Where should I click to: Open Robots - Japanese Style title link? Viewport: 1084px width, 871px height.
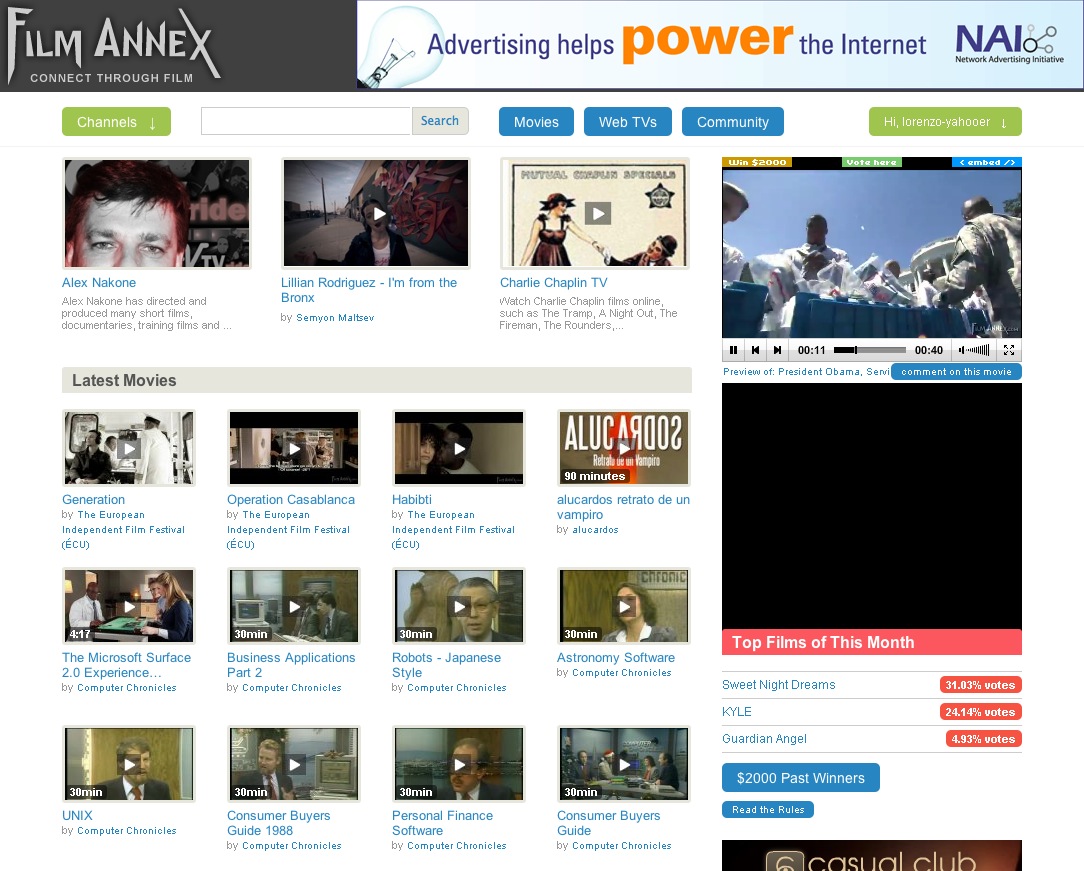pyautogui.click(x=447, y=665)
